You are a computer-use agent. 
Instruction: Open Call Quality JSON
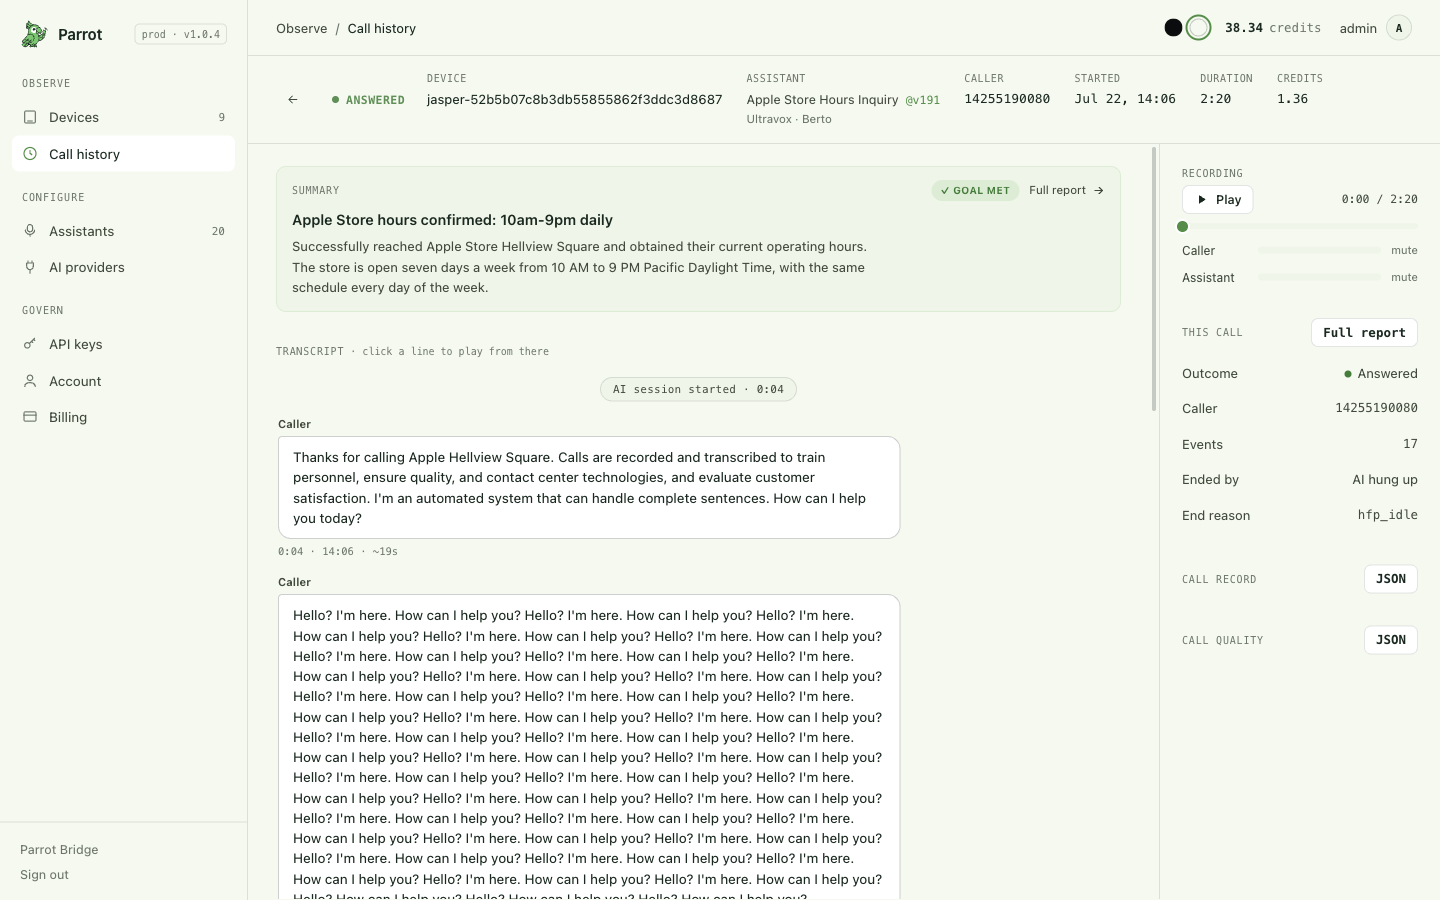(x=1391, y=640)
